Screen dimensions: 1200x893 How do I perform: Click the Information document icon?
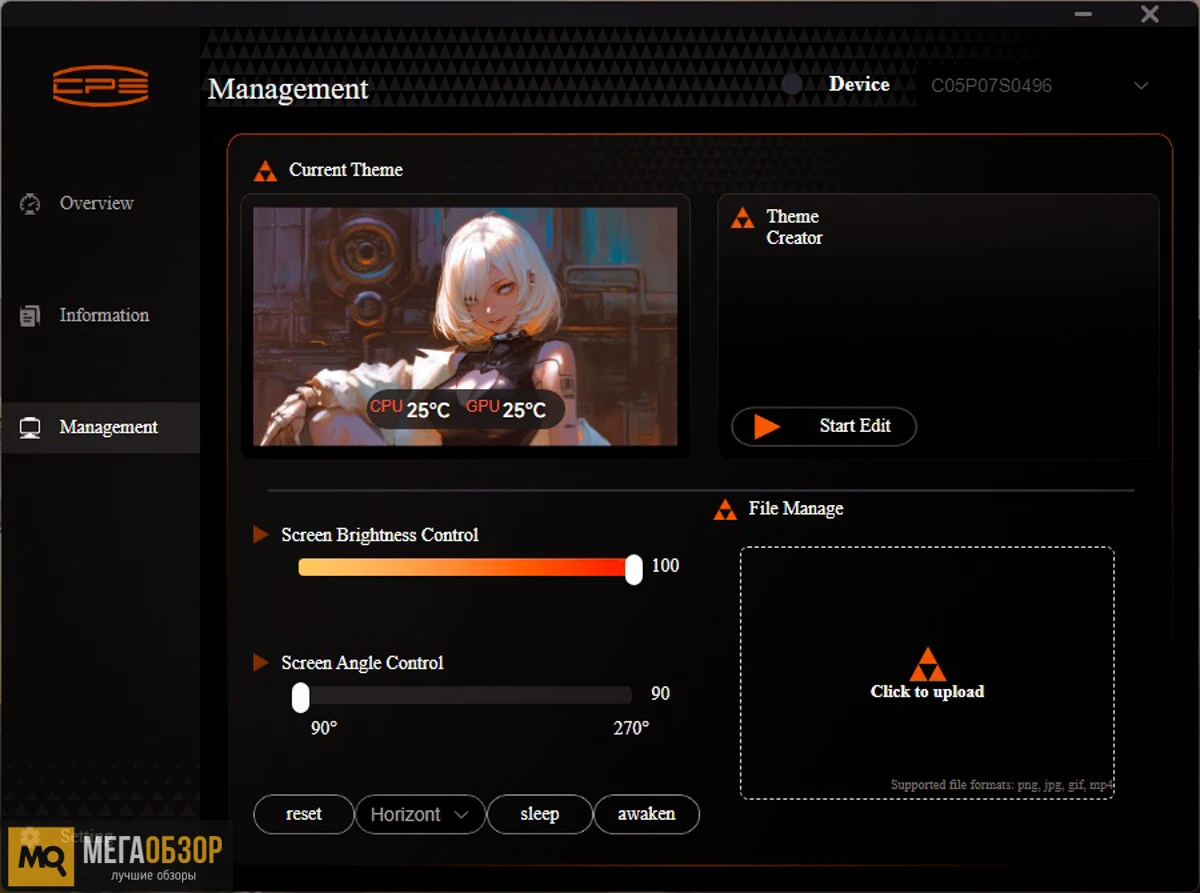click(x=30, y=316)
